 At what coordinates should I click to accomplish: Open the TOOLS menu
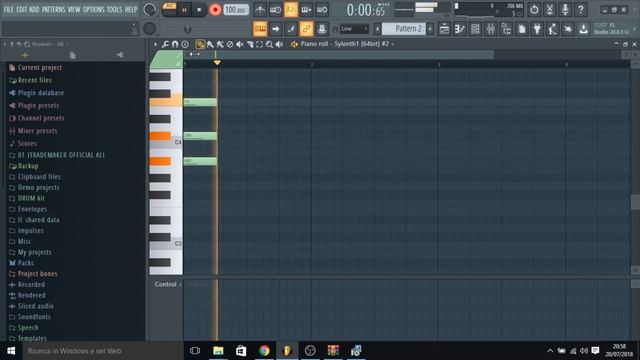[114, 9]
